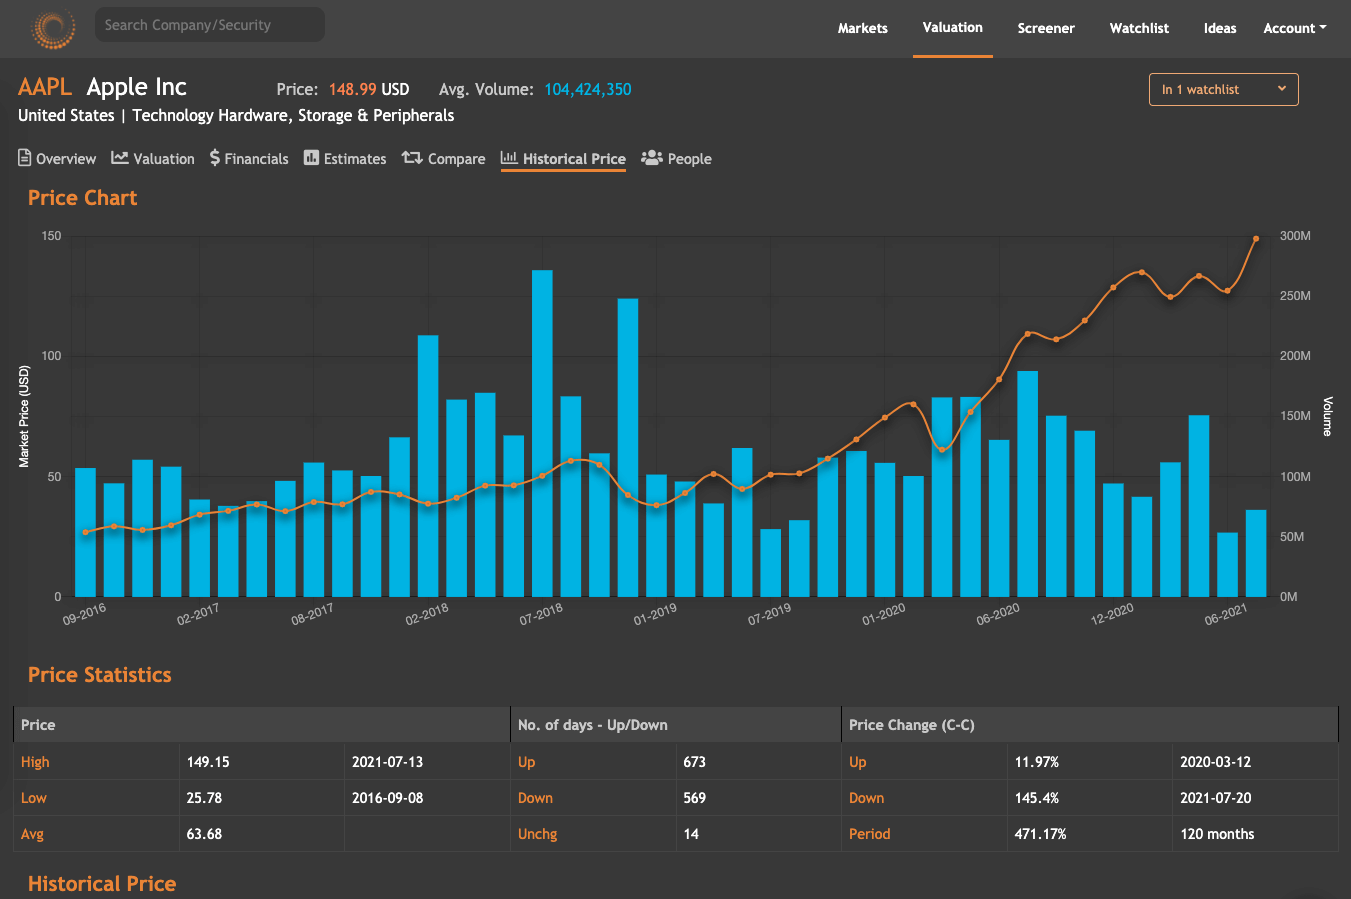Open the Markets menu item
Image resolution: width=1351 pixels, height=899 pixels.
point(863,28)
